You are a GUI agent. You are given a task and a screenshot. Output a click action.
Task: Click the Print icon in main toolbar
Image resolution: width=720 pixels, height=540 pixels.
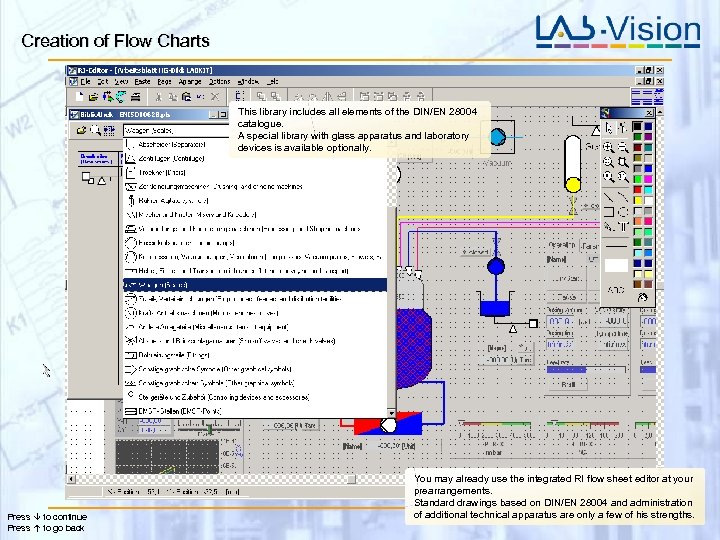(135, 96)
